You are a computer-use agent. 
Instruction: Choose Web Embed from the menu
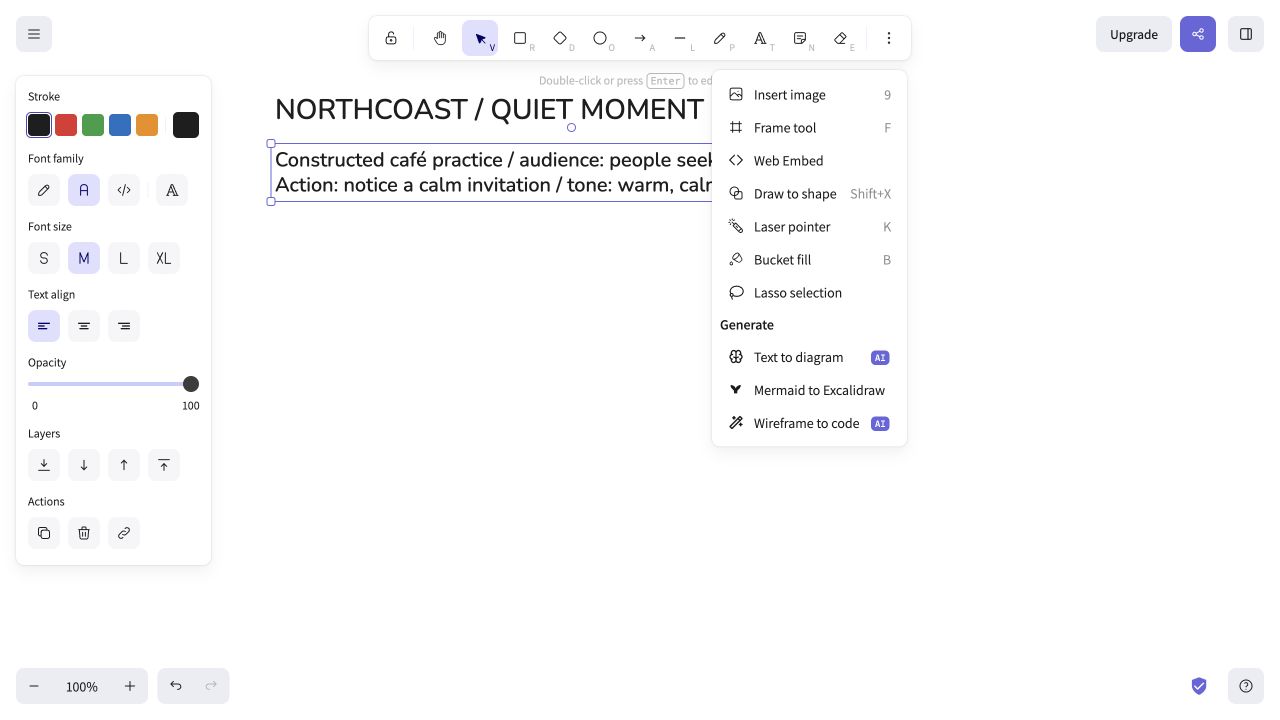pos(809,161)
